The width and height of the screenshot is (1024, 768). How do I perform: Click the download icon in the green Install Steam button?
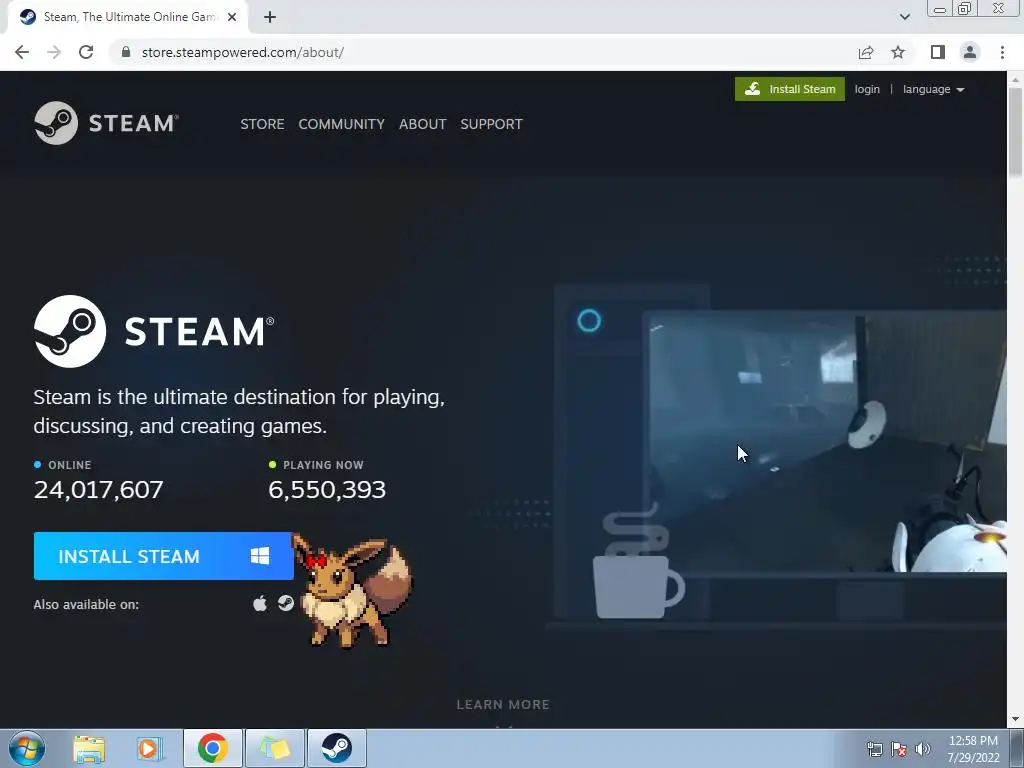pyautogui.click(x=752, y=89)
